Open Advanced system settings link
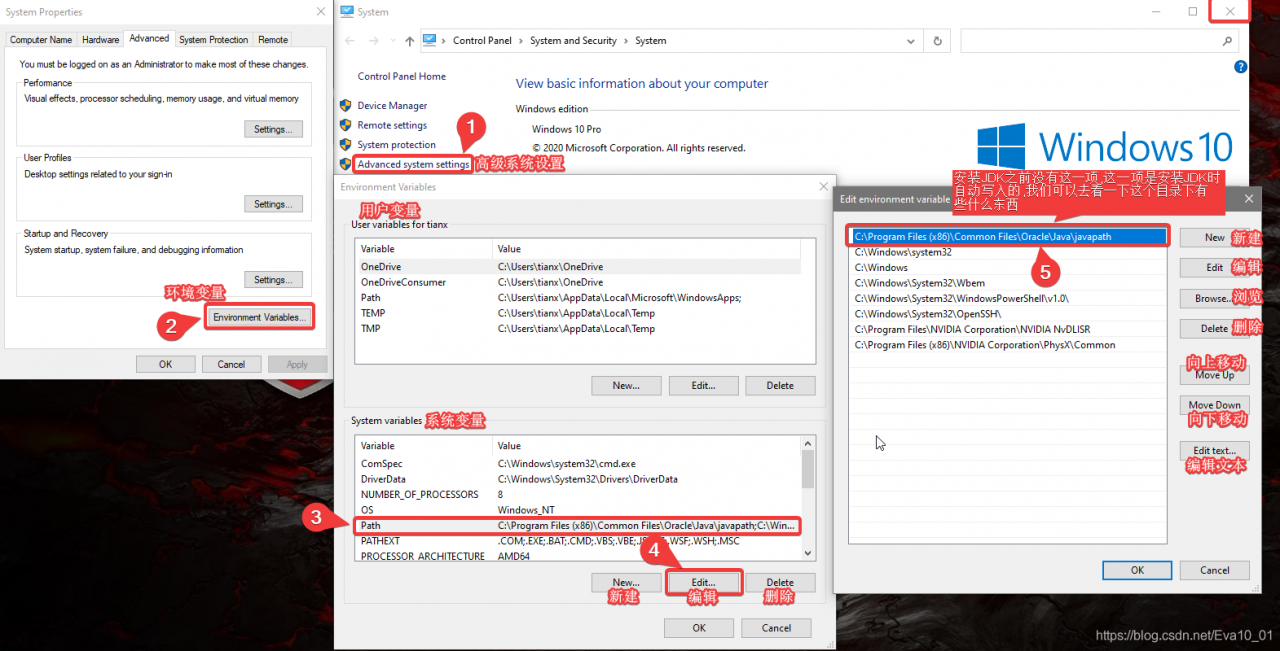 point(413,164)
